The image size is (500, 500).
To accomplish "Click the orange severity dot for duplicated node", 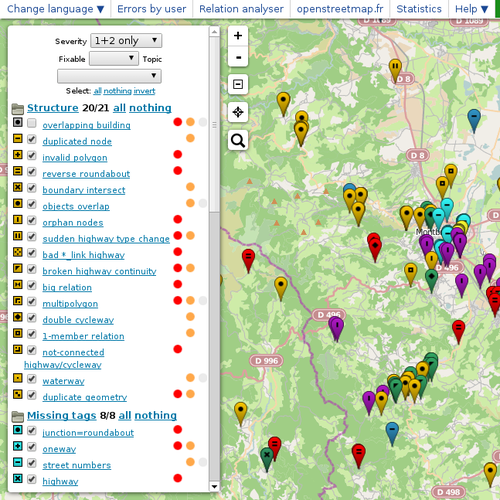I will point(190,138).
